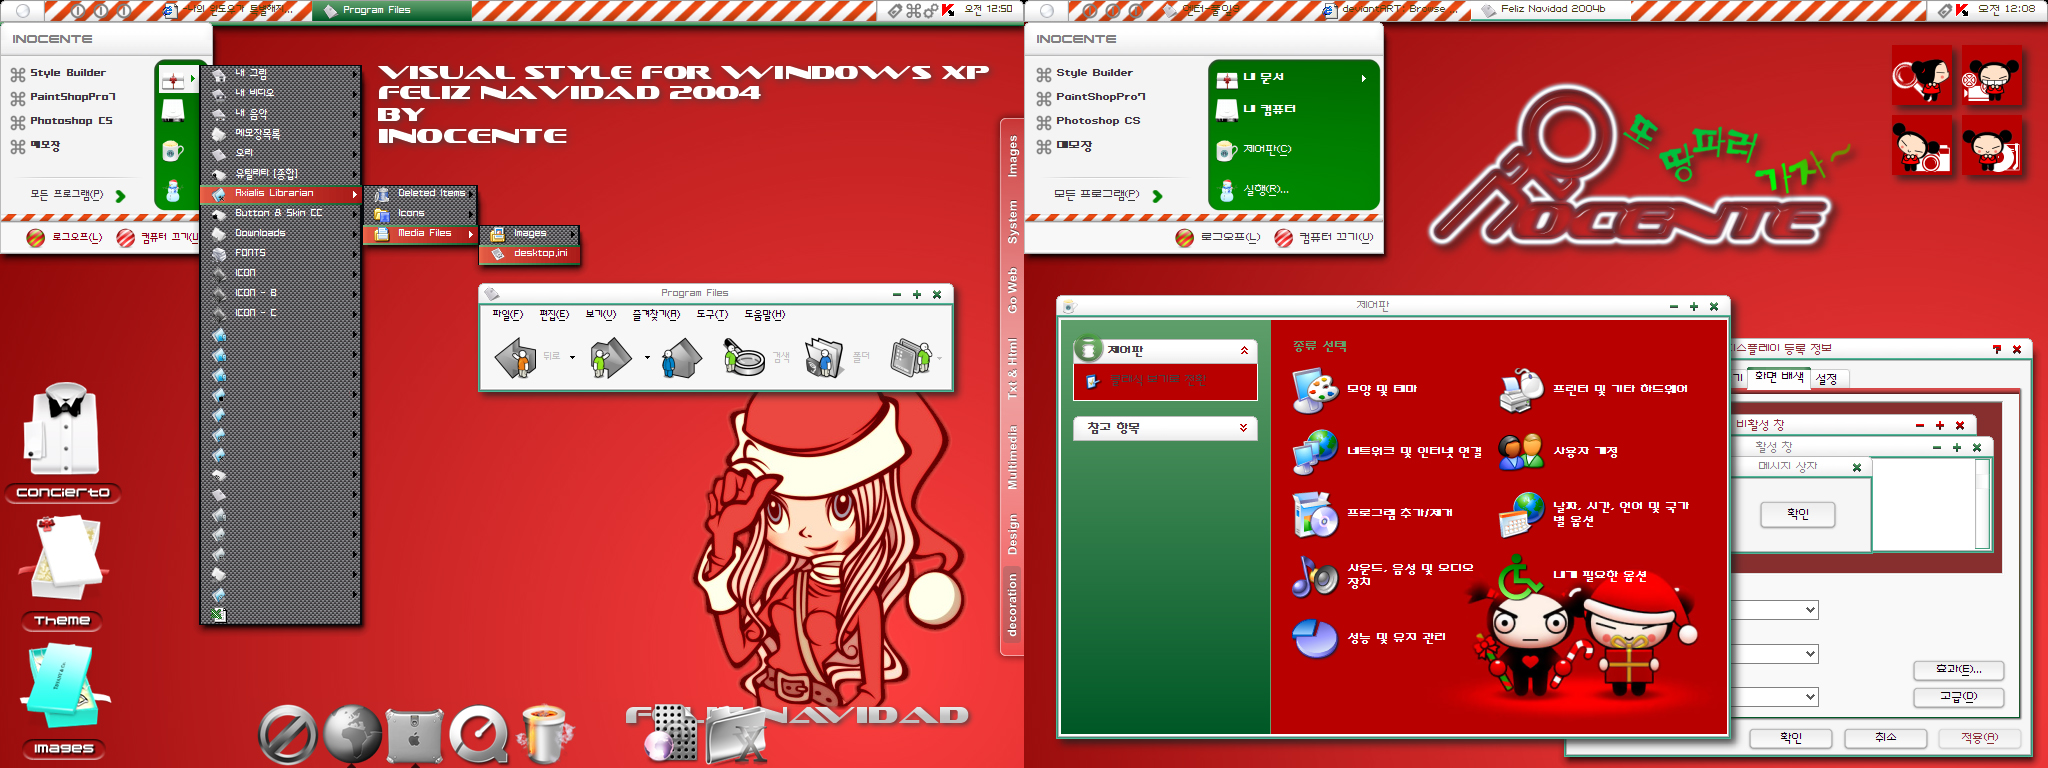
Task: Select Deleted Items in the submenu
Action: tap(420, 193)
